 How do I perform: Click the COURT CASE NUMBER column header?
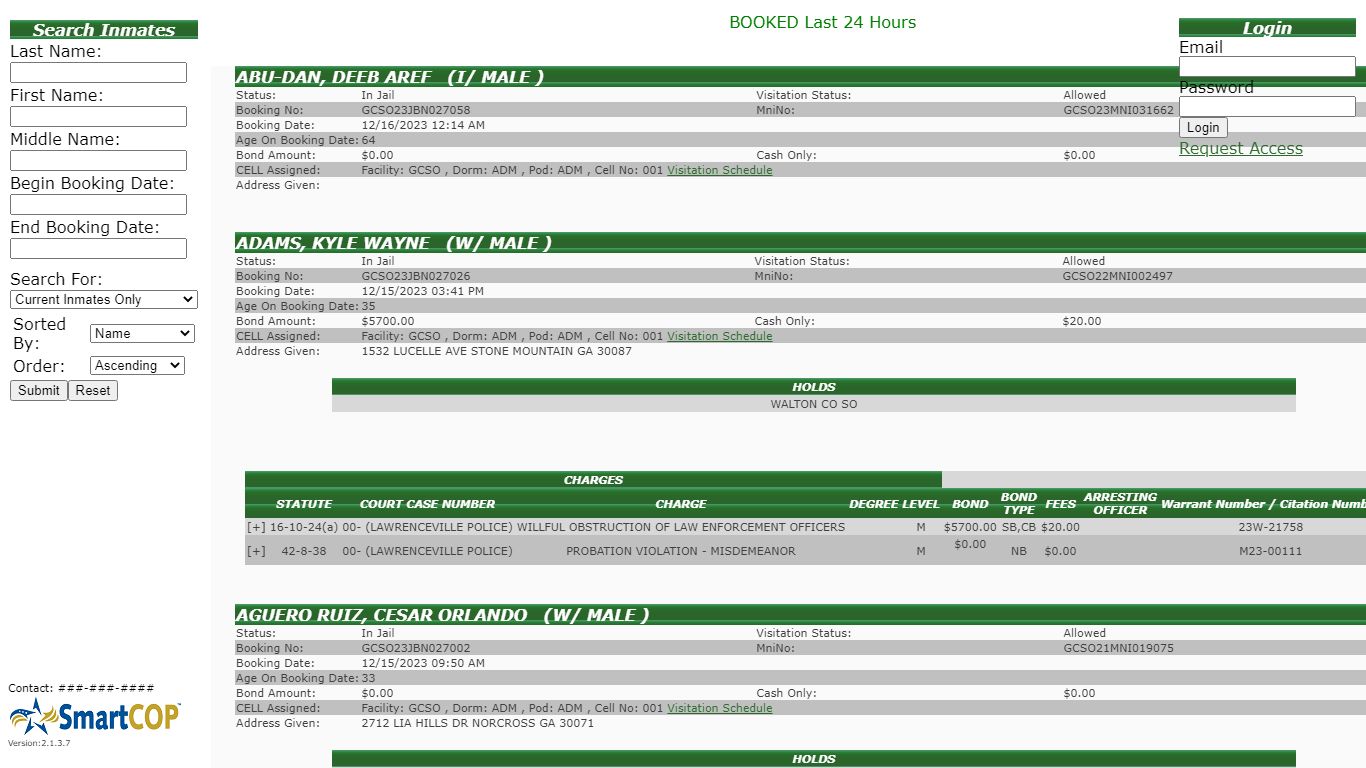[x=427, y=504]
